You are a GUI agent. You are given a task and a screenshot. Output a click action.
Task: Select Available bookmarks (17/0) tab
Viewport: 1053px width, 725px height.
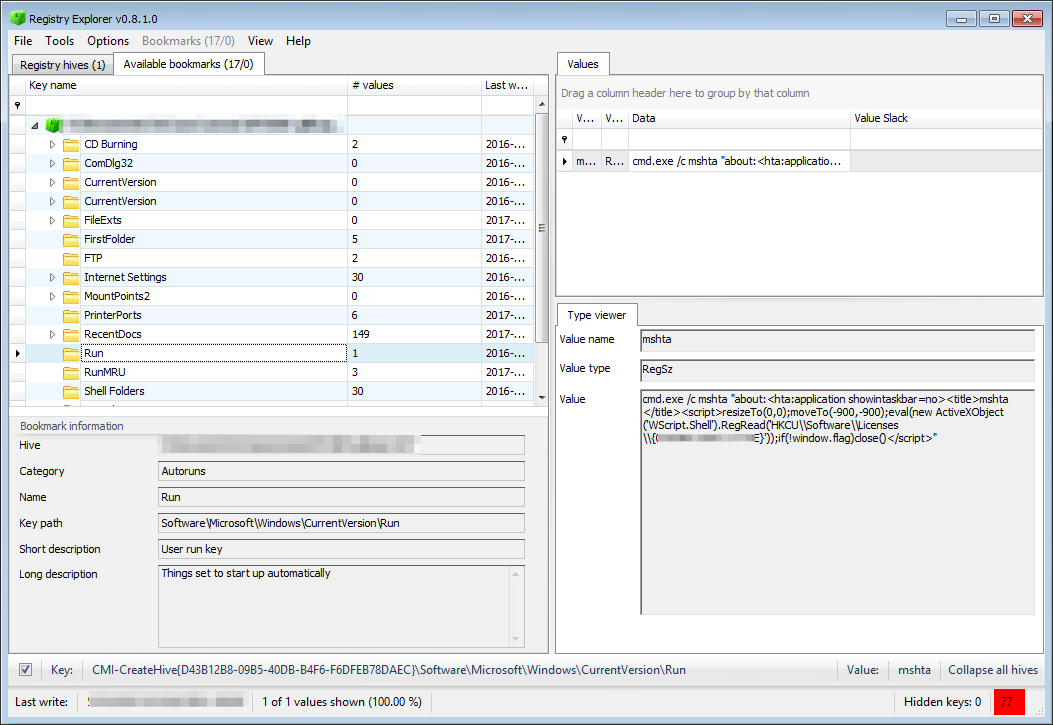coord(189,64)
